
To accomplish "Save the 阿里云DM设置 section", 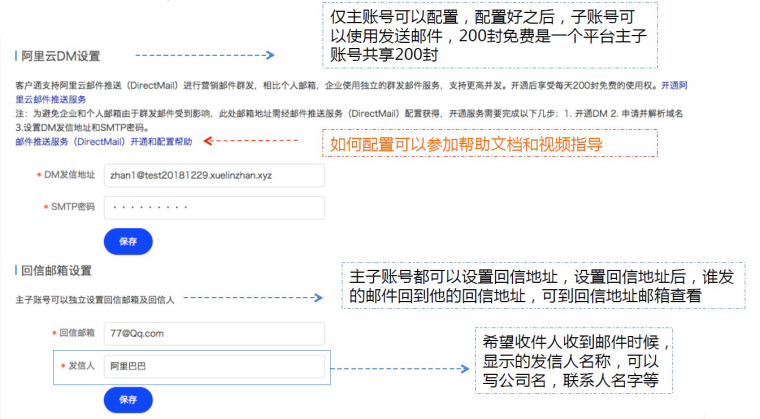I will [128, 242].
